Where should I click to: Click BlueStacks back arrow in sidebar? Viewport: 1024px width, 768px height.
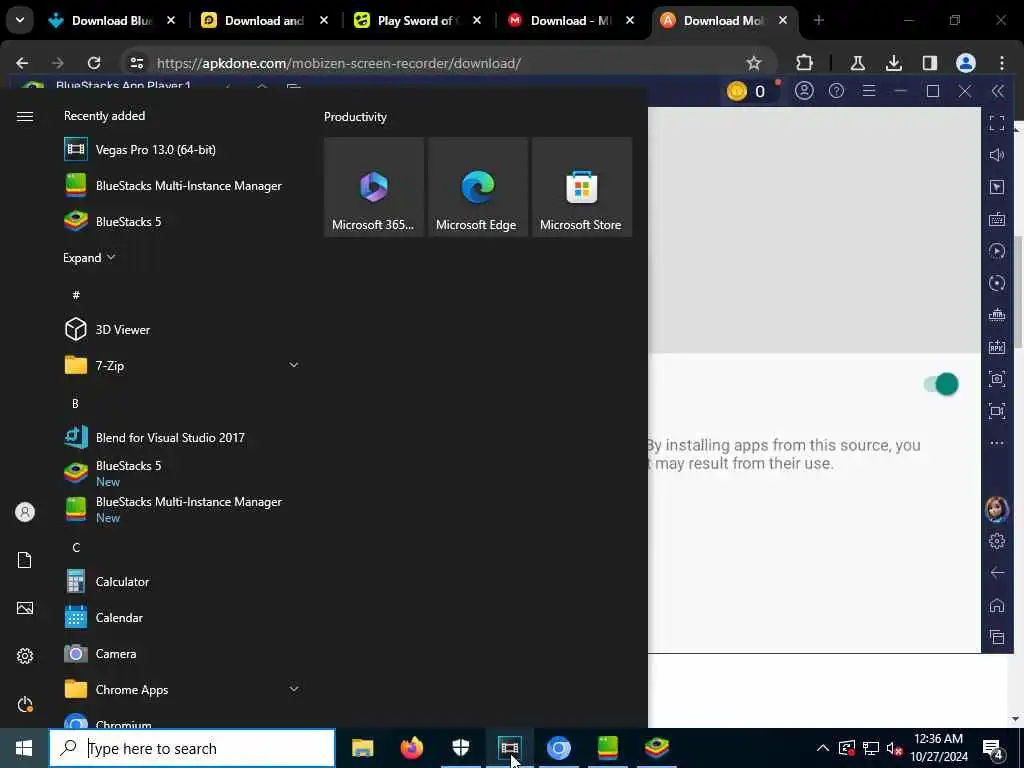coord(997,573)
